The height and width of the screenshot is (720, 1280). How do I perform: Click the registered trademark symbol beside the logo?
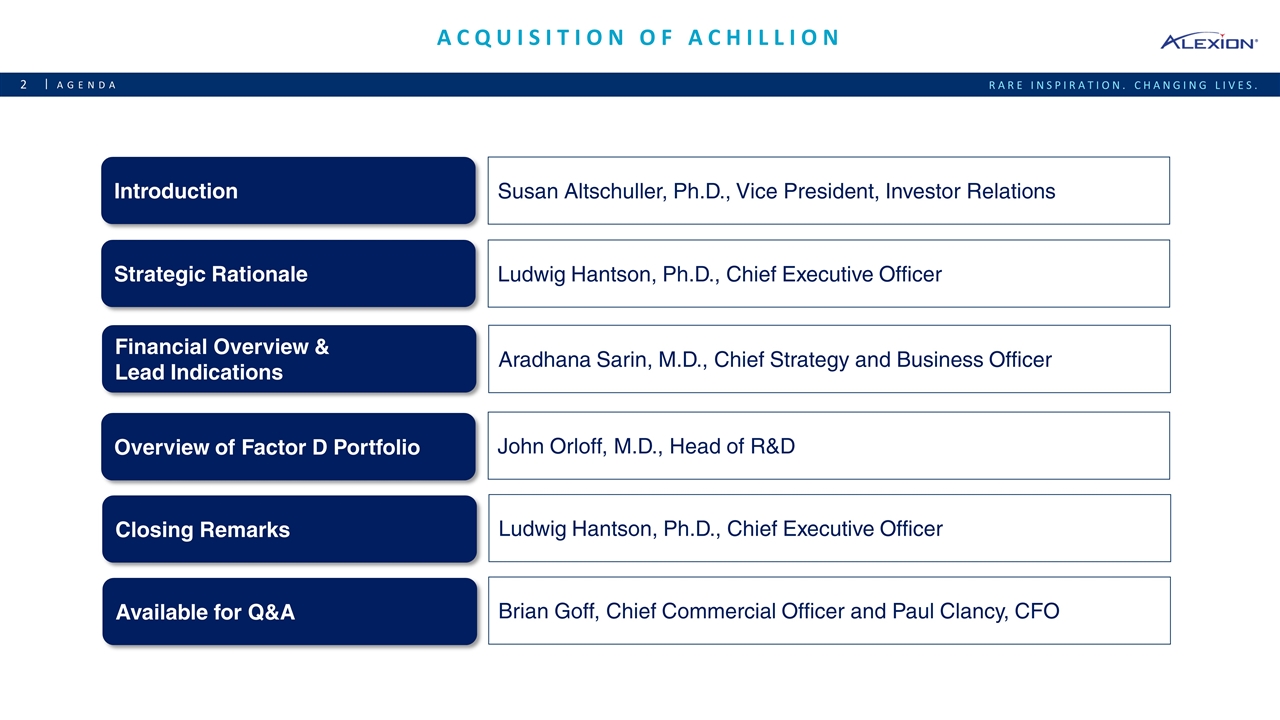tap(1256, 43)
